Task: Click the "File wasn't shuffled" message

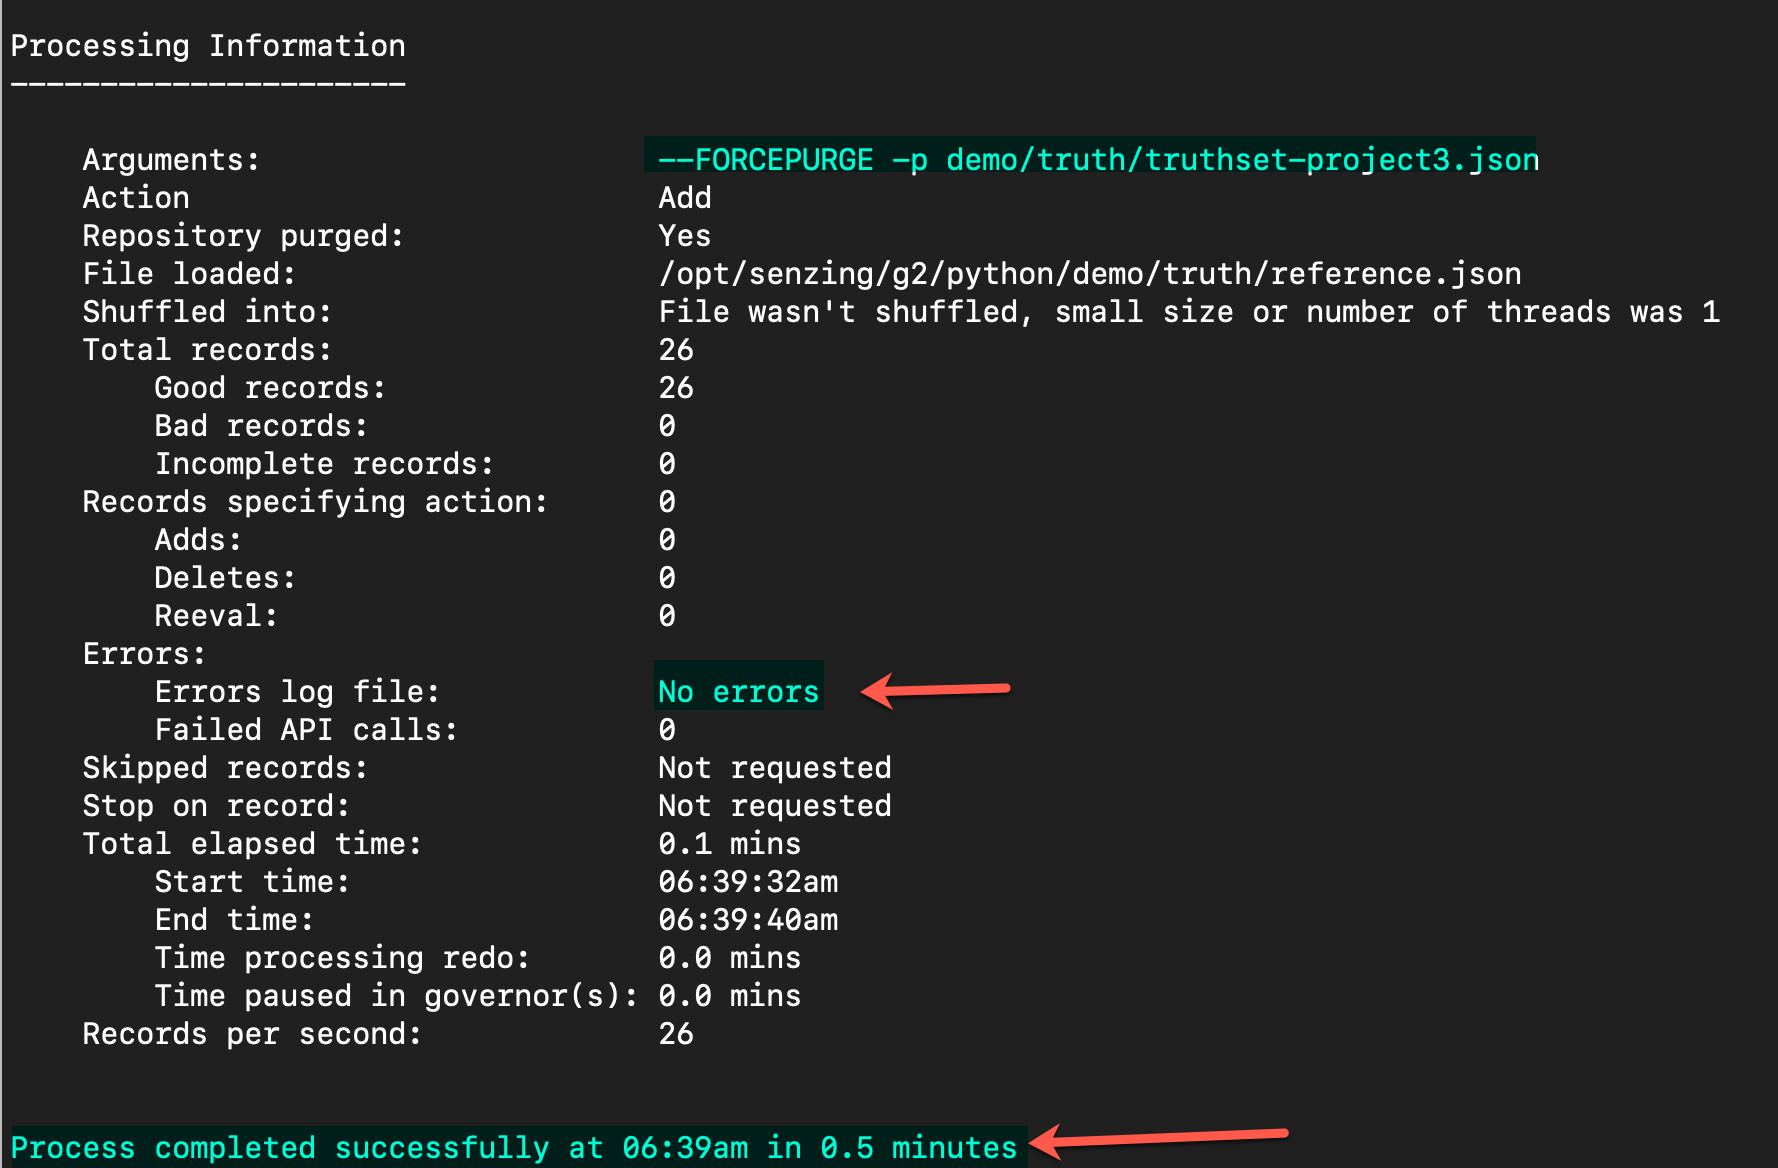Action: (x=1188, y=311)
